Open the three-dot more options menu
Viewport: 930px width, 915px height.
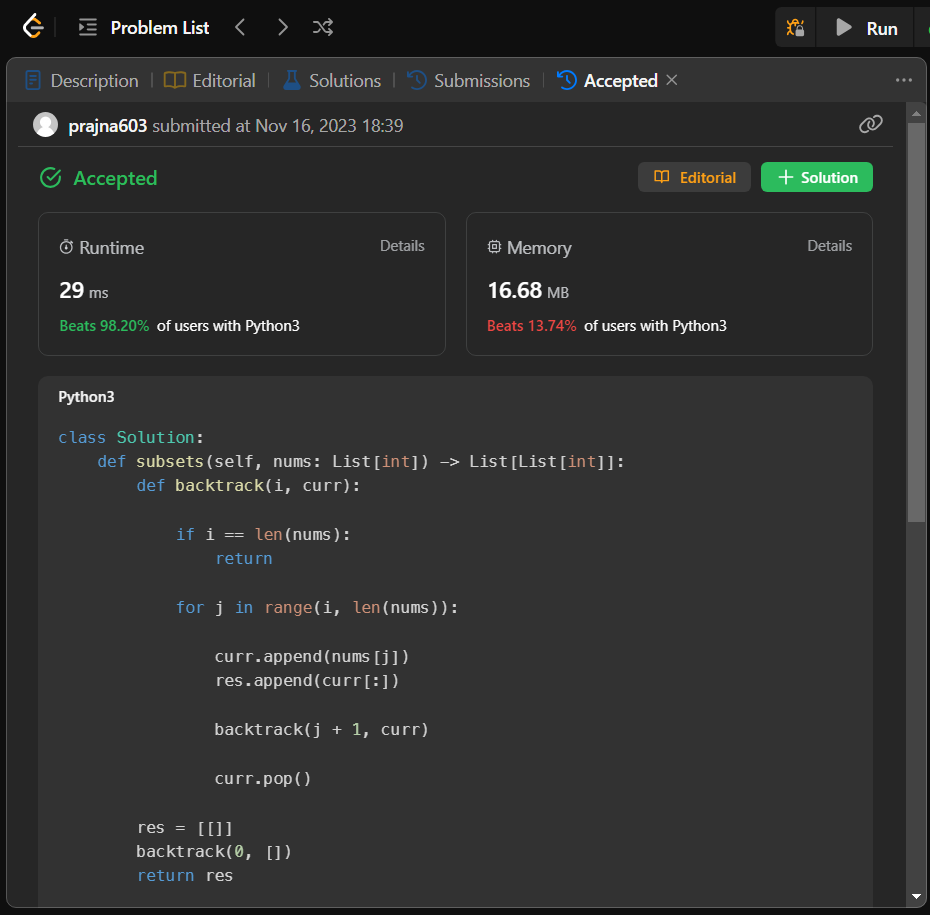[x=904, y=80]
